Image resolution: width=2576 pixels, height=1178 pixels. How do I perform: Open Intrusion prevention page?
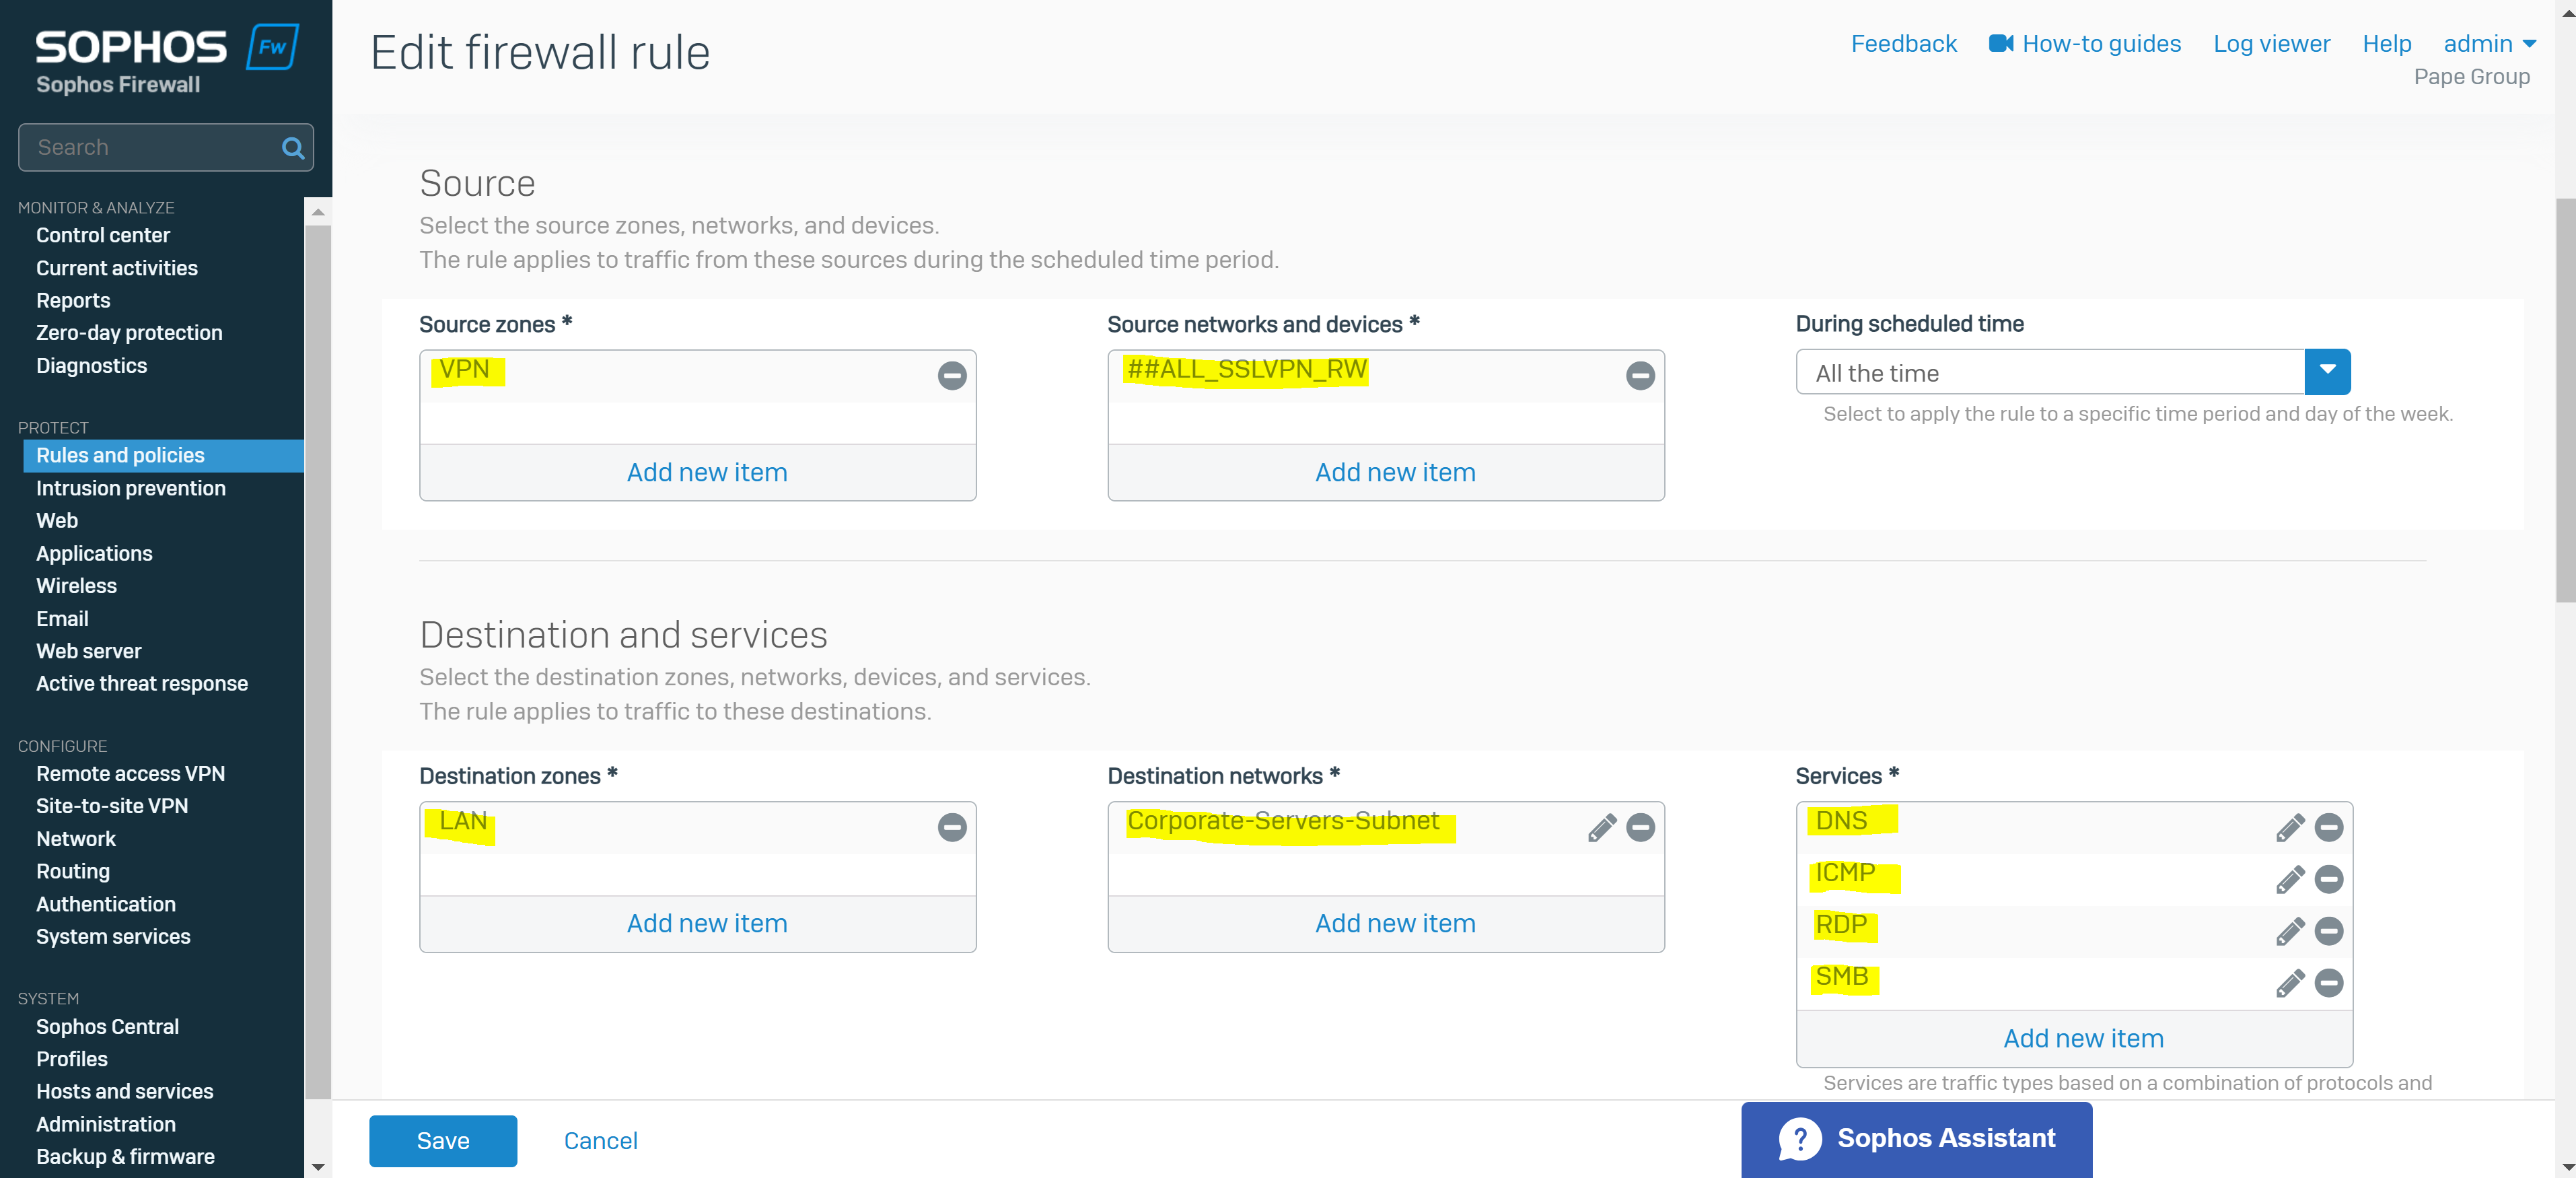(131, 488)
